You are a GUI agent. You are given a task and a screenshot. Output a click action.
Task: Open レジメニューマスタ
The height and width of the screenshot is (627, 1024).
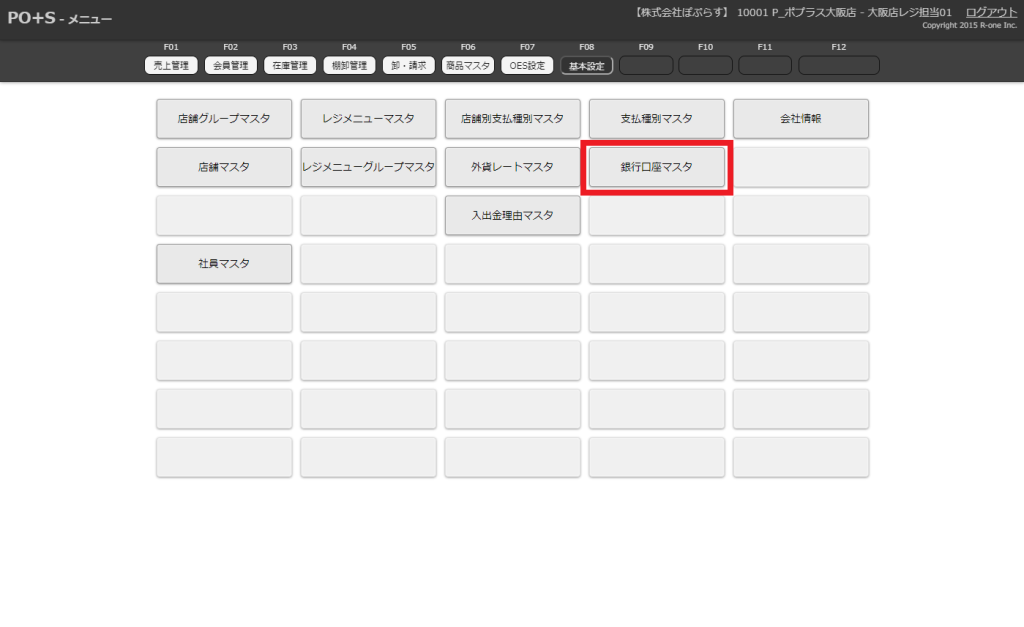click(x=368, y=118)
